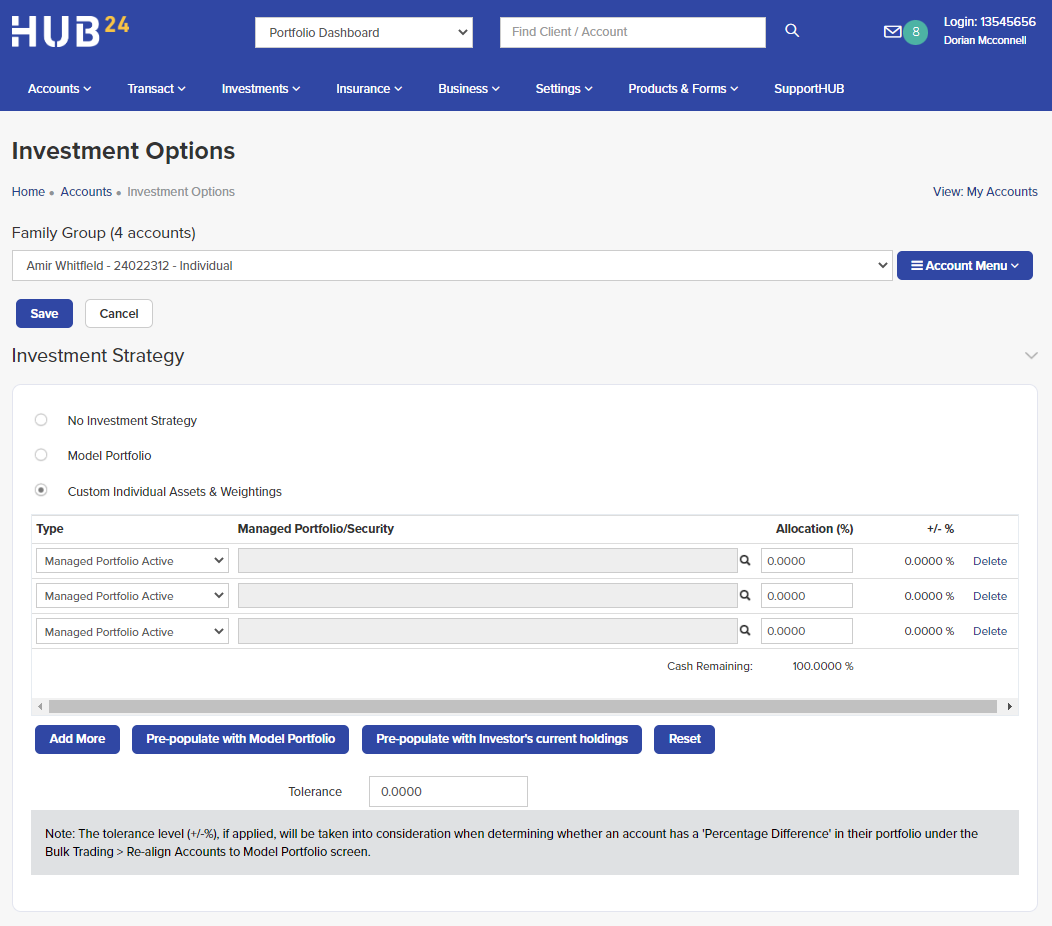Click the magnifier icon in third security row
The width and height of the screenshot is (1052, 926).
tap(745, 630)
